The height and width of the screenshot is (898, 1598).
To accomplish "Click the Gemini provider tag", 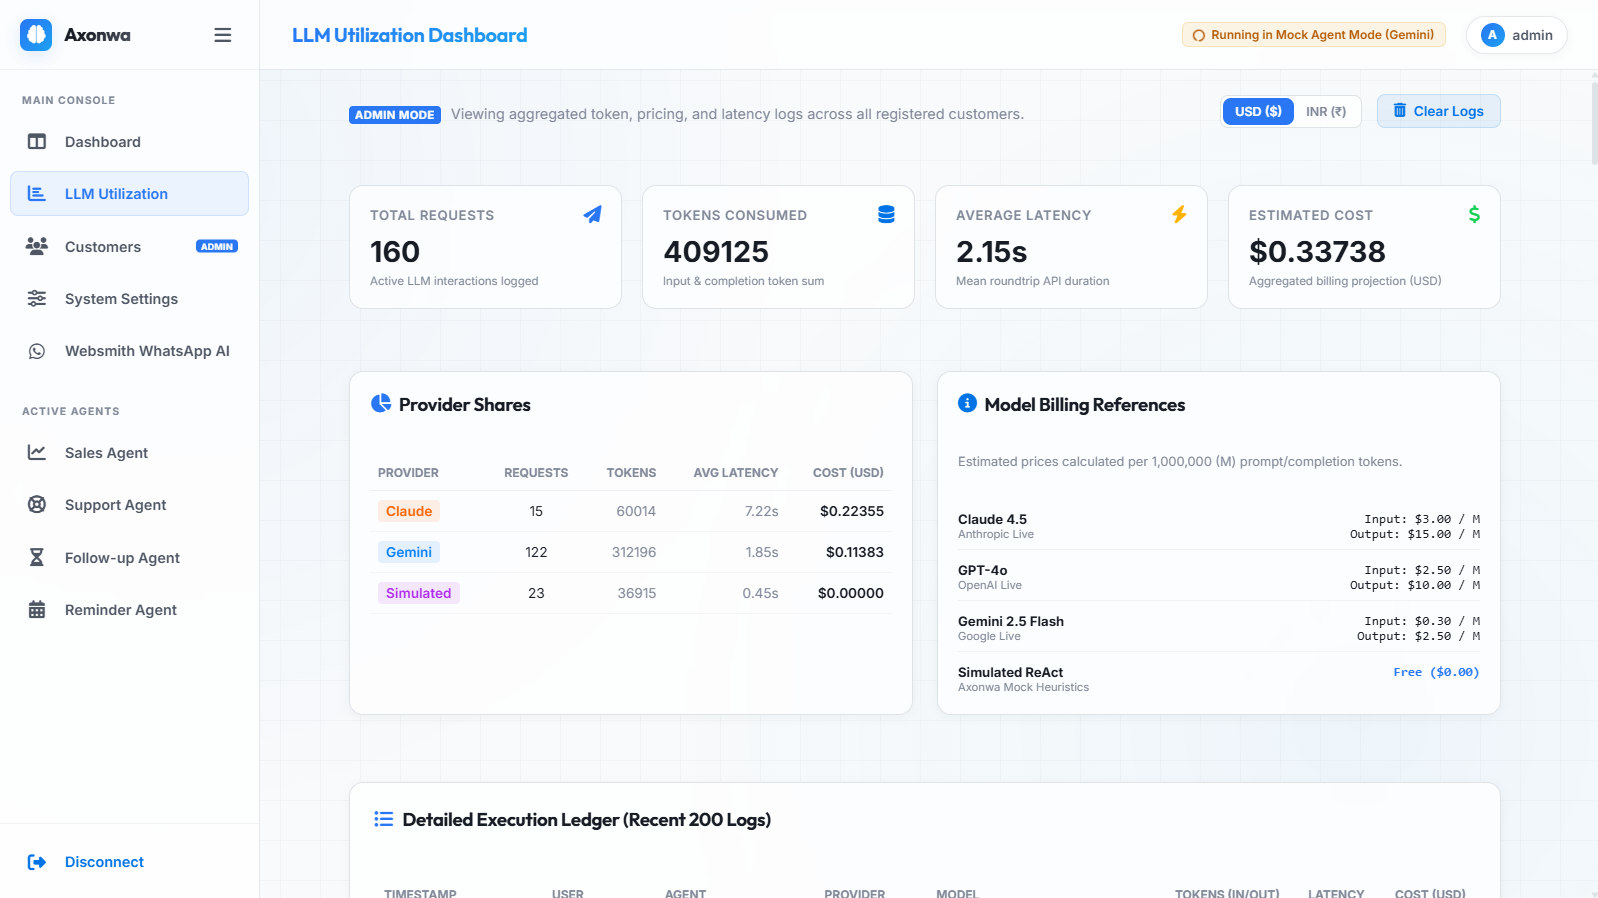I will [409, 552].
